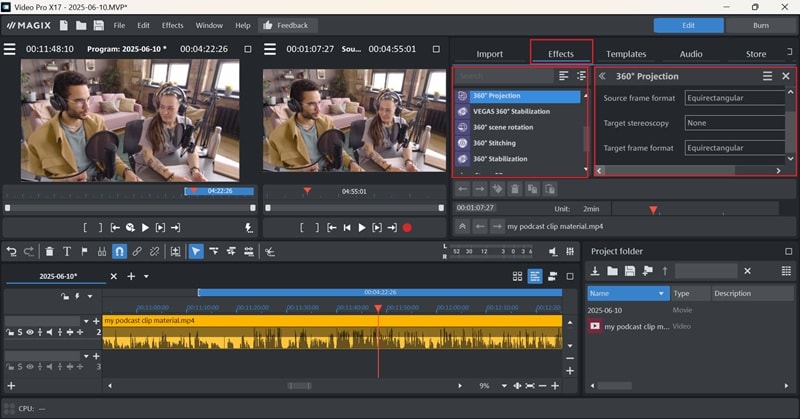
Task: Switch timeline to storyboard grid view
Action: point(517,276)
